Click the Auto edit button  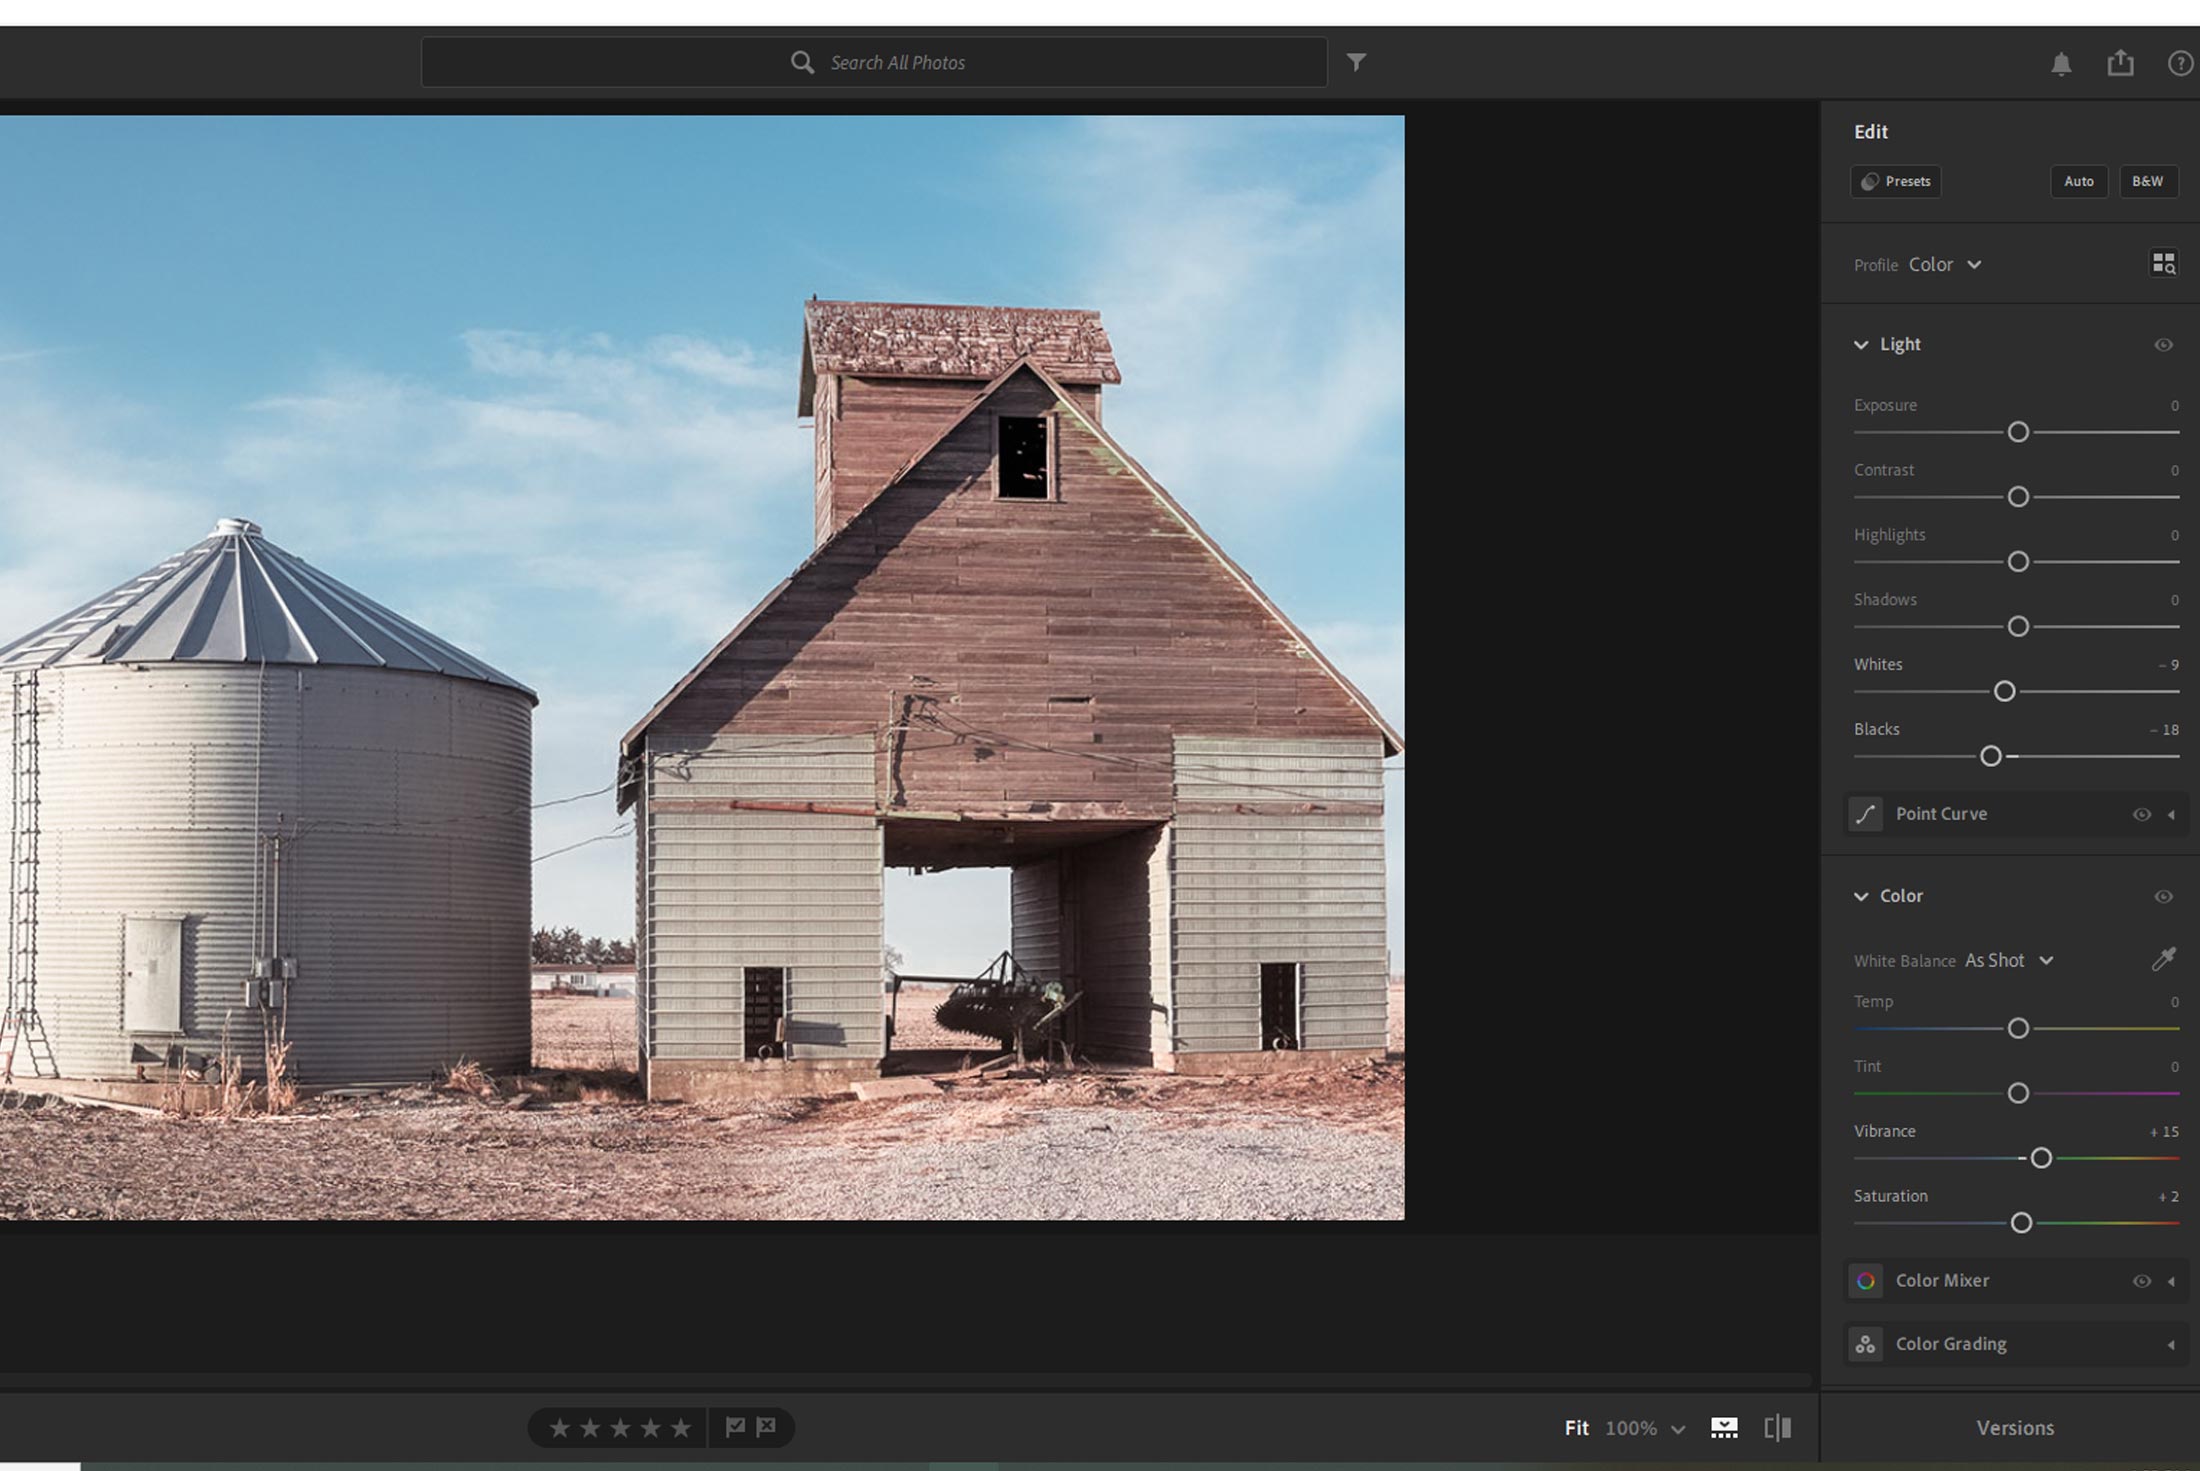point(2079,181)
